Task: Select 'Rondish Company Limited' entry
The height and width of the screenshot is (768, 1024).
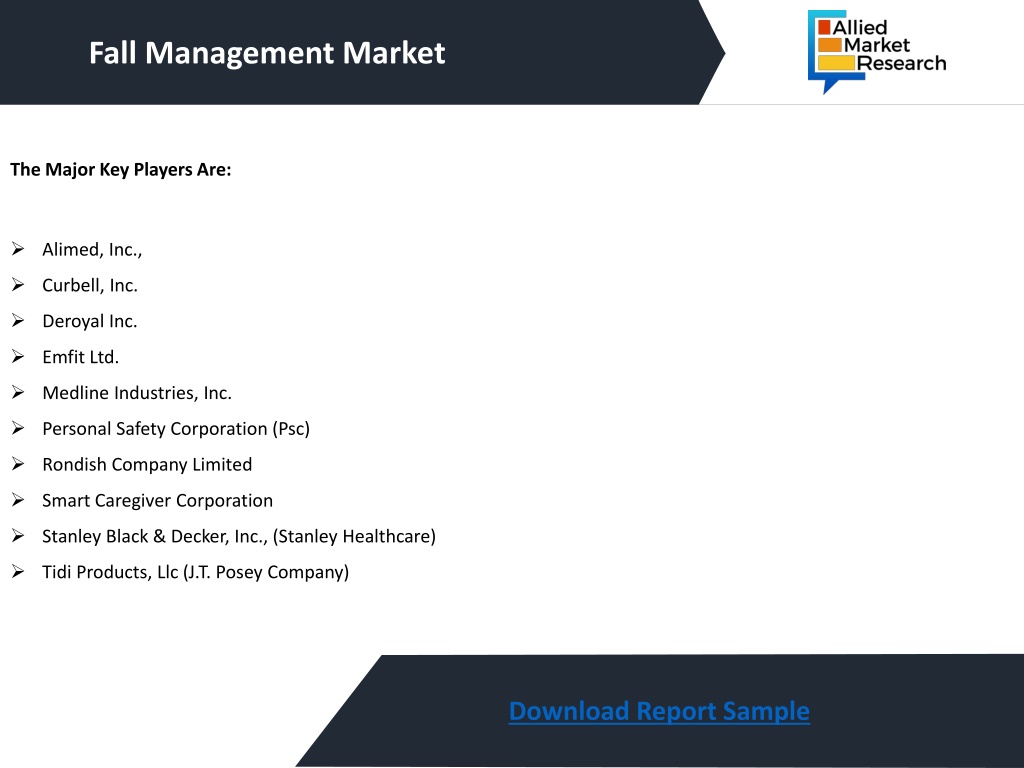Action: click(147, 464)
